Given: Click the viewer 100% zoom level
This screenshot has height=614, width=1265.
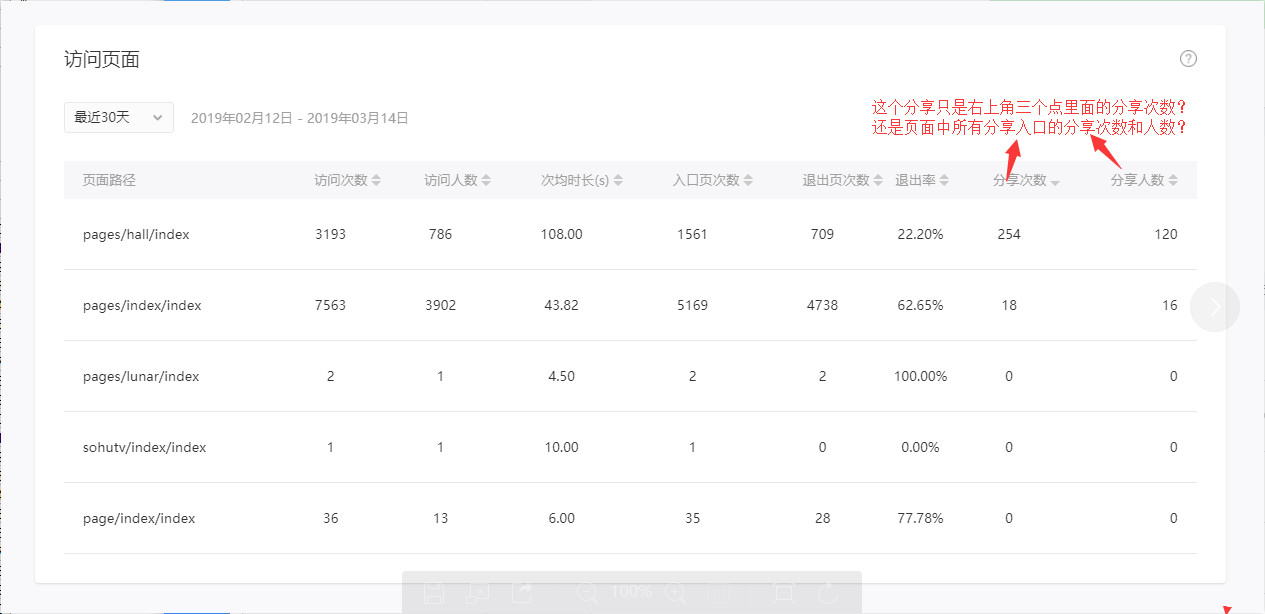Looking at the screenshot, I should 632,591.
